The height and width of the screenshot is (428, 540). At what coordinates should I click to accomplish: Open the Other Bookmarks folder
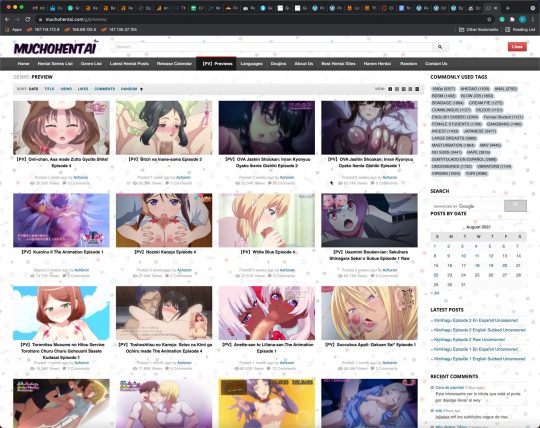pos(479,30)
